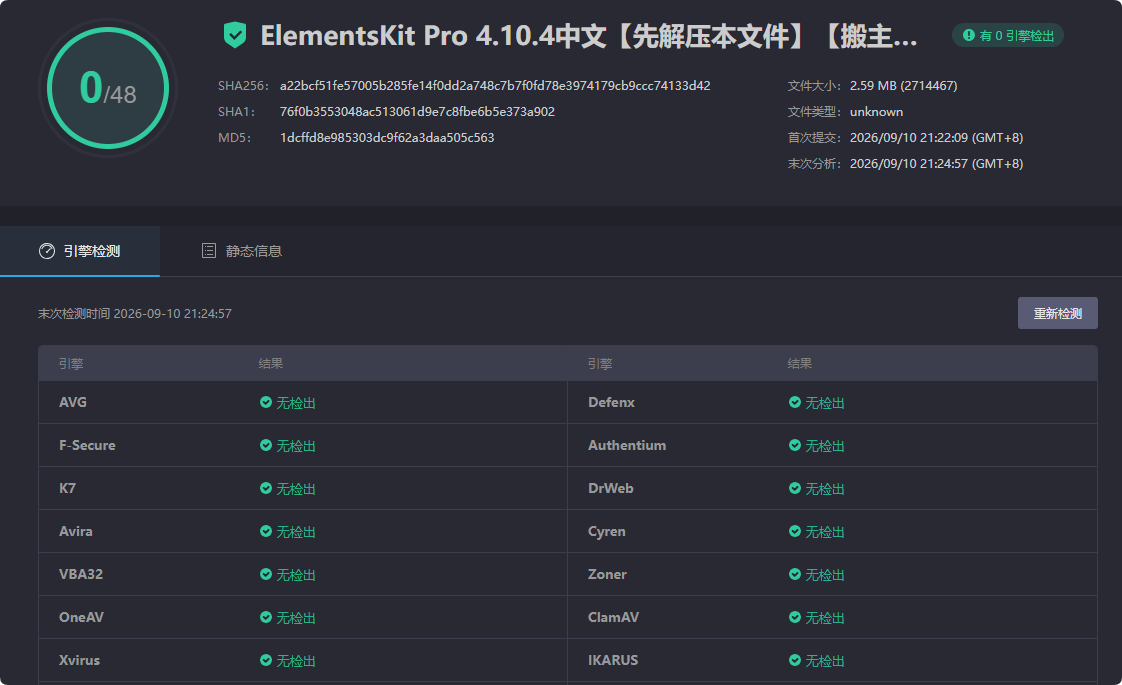Click the right 结果 column header
1122x685 pixels.
point(799,364)
